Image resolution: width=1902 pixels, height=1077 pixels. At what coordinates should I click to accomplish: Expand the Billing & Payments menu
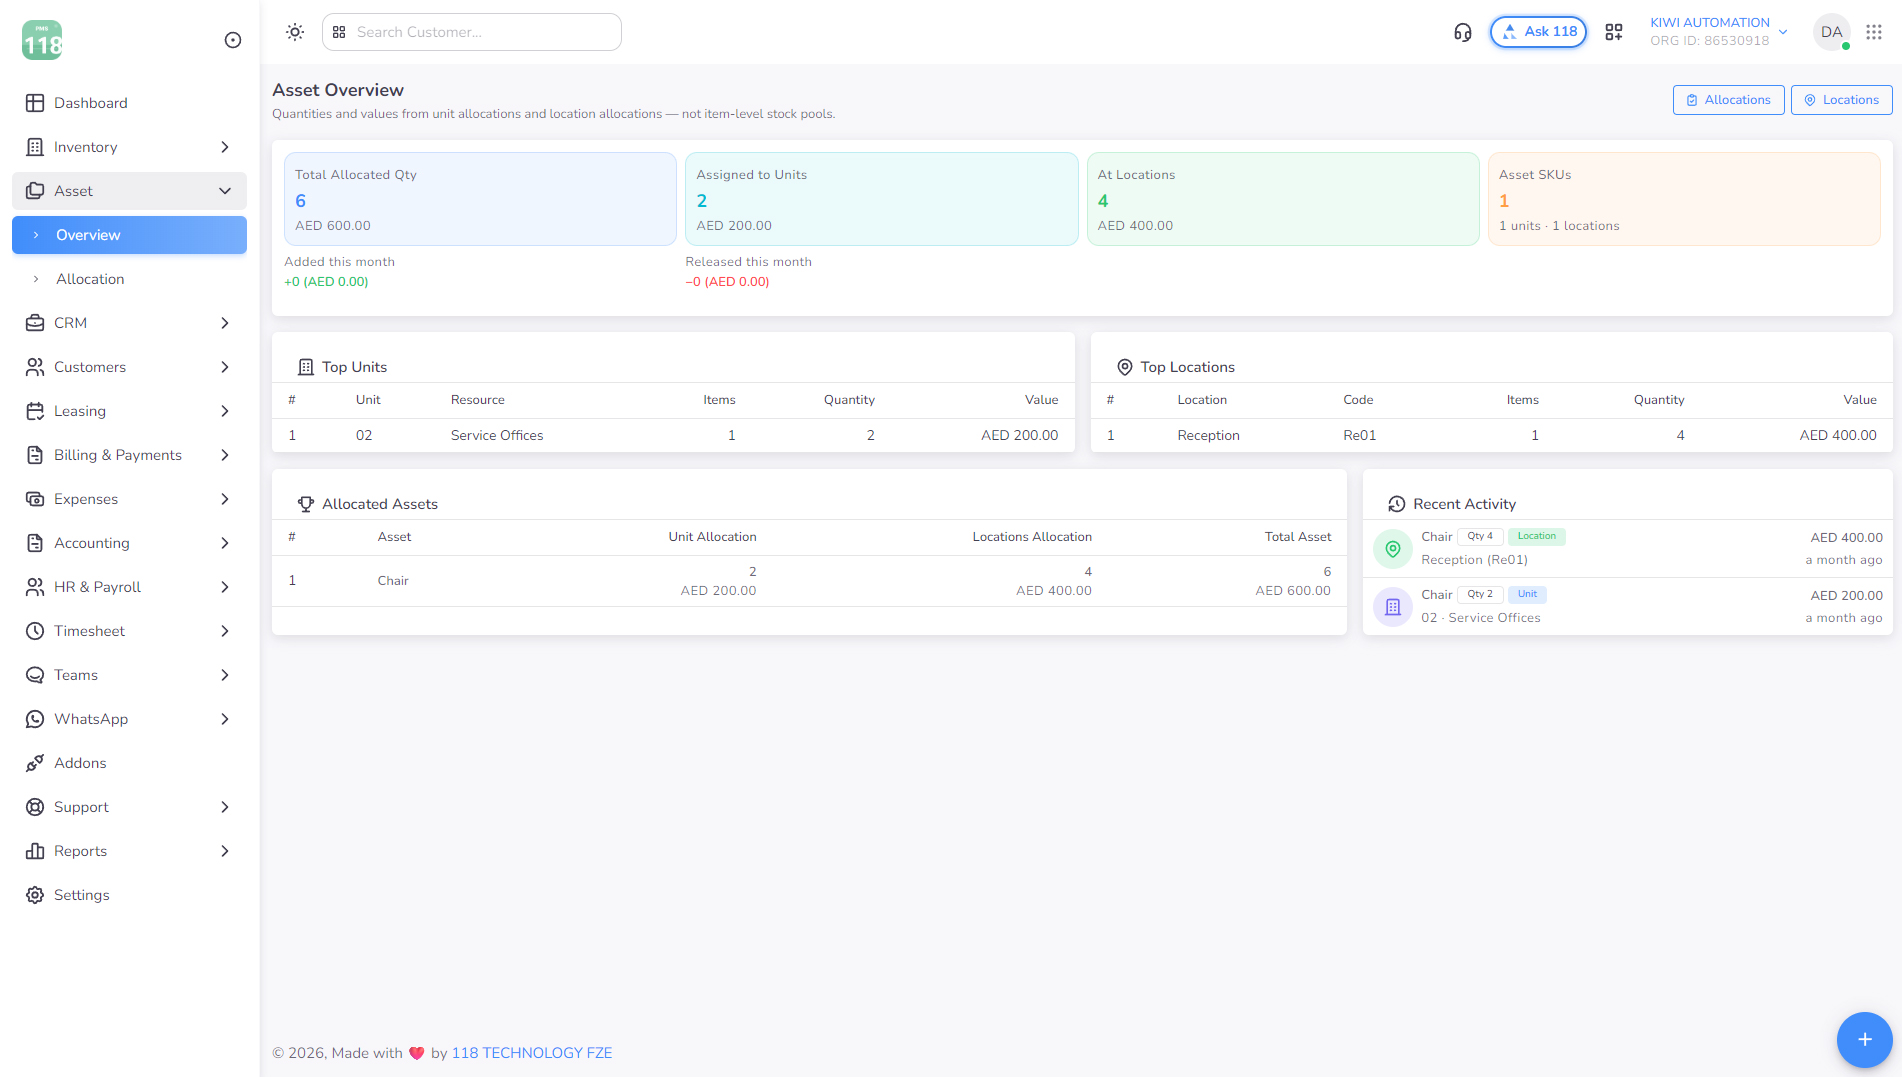pos(129,455)
